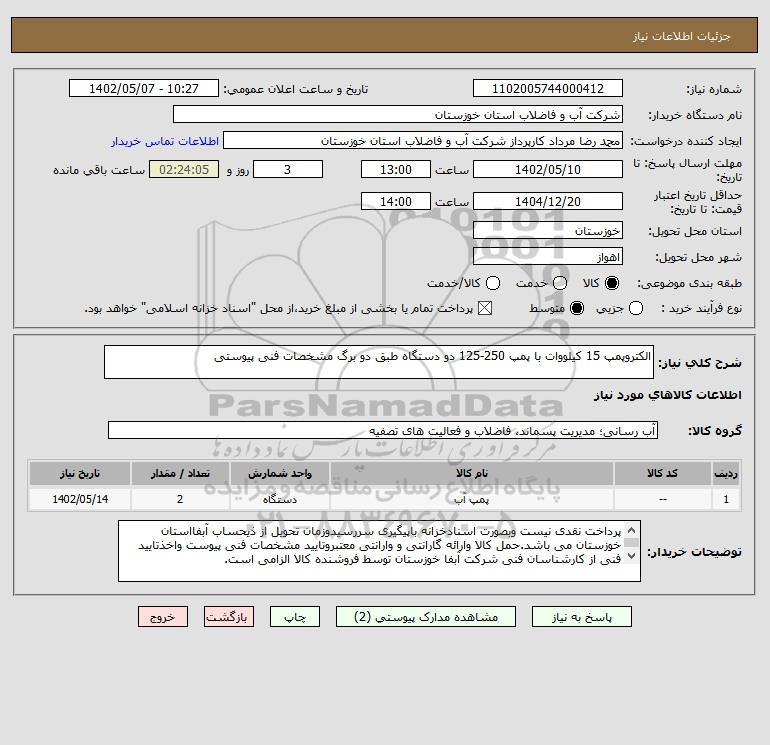Image resolution: width=770 pixels, height=745 pixels.
Task: Click the واحد شمارش column header
Action: 279,473
